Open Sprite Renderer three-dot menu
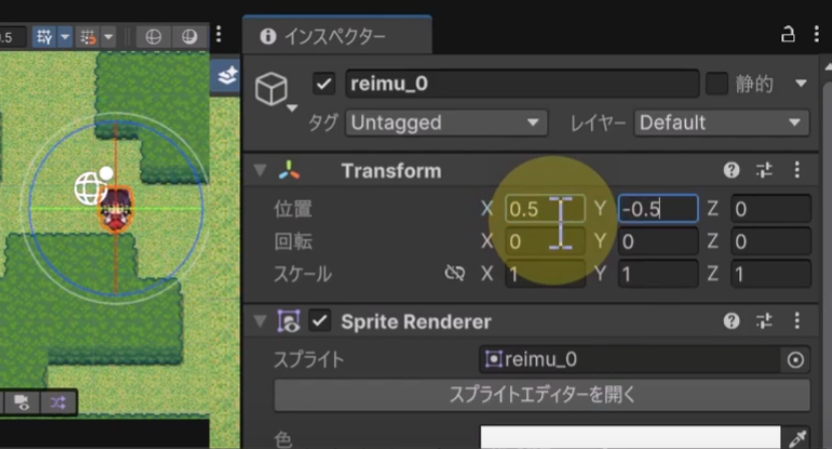Image resolution: width=832 pixels, height=449 pixels. click(x=797, y=321)
